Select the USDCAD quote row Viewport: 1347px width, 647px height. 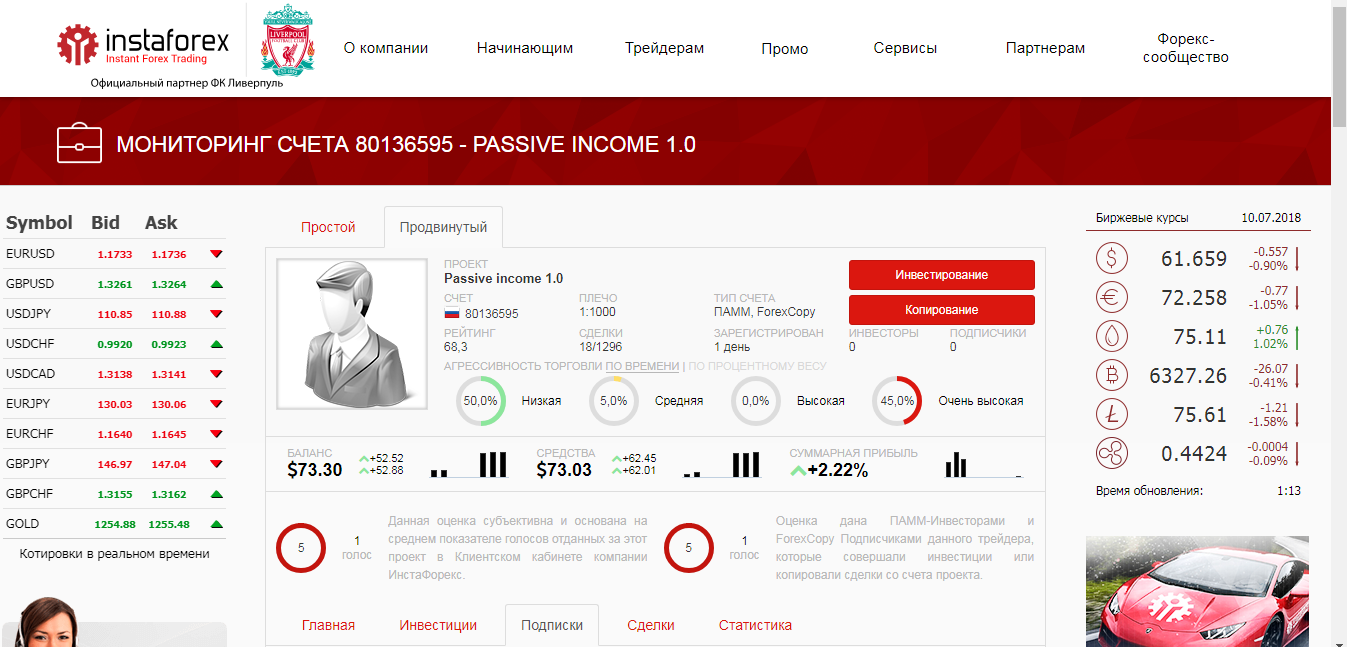point(115,374)
